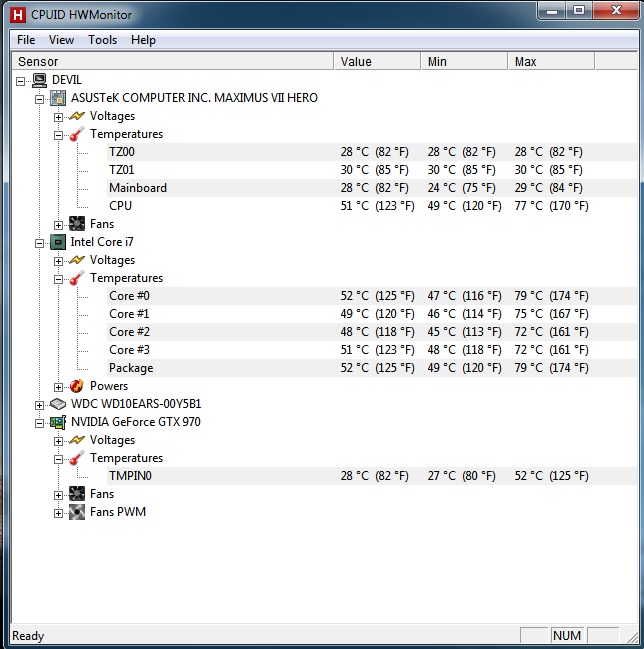Select the TZ01 temperature row
The width and height of the screenshot is (644, 649).
tap(371, 170)
